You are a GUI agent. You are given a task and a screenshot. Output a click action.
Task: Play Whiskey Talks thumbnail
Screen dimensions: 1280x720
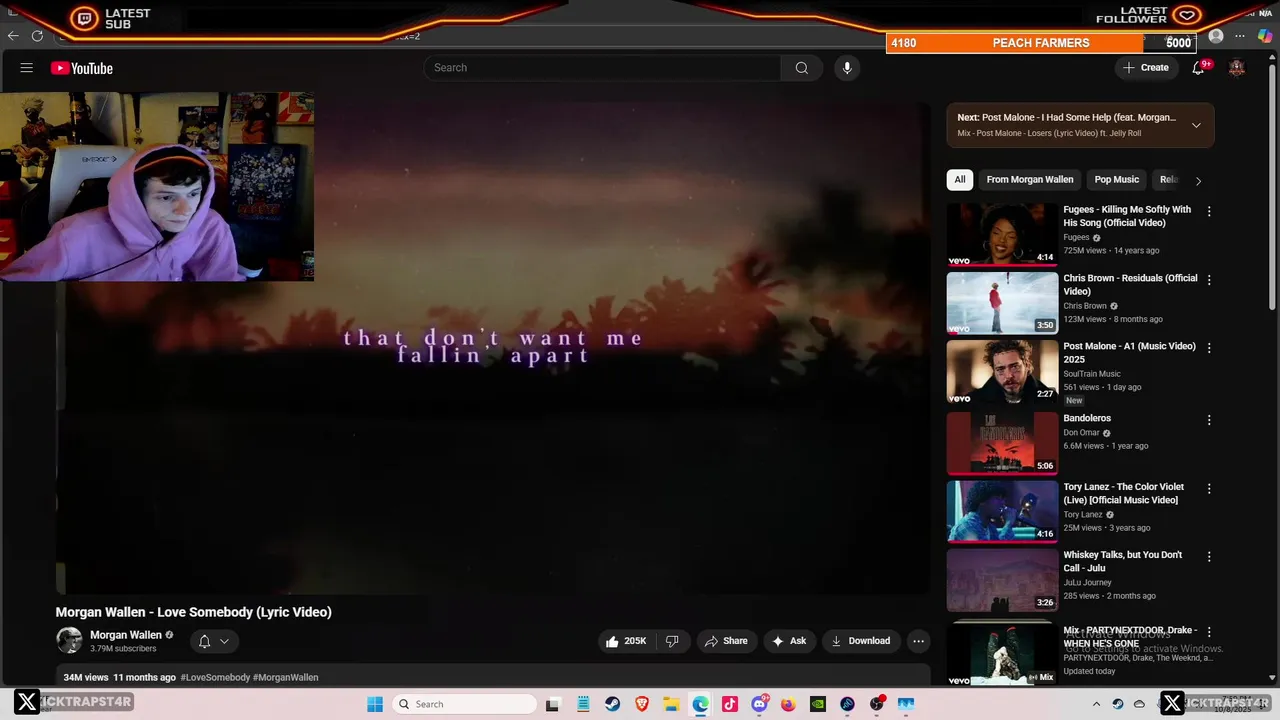coord(1002,580)
